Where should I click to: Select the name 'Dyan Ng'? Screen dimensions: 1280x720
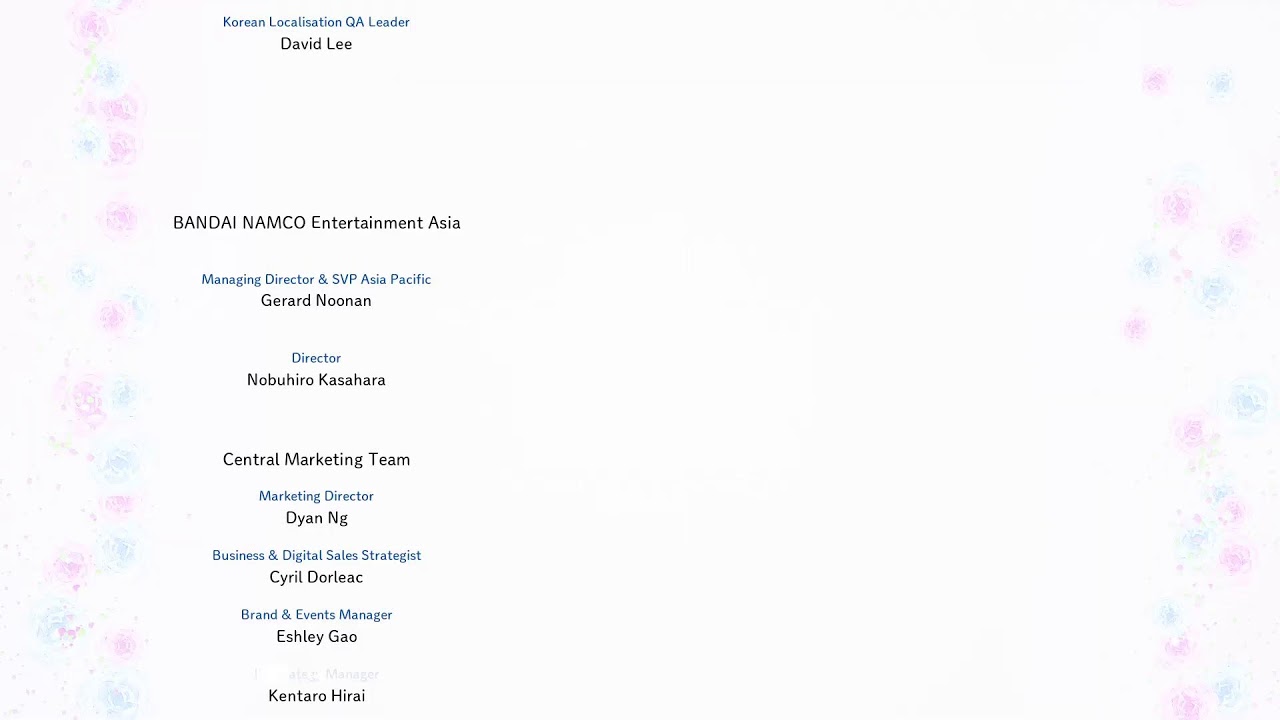[316, 518]
